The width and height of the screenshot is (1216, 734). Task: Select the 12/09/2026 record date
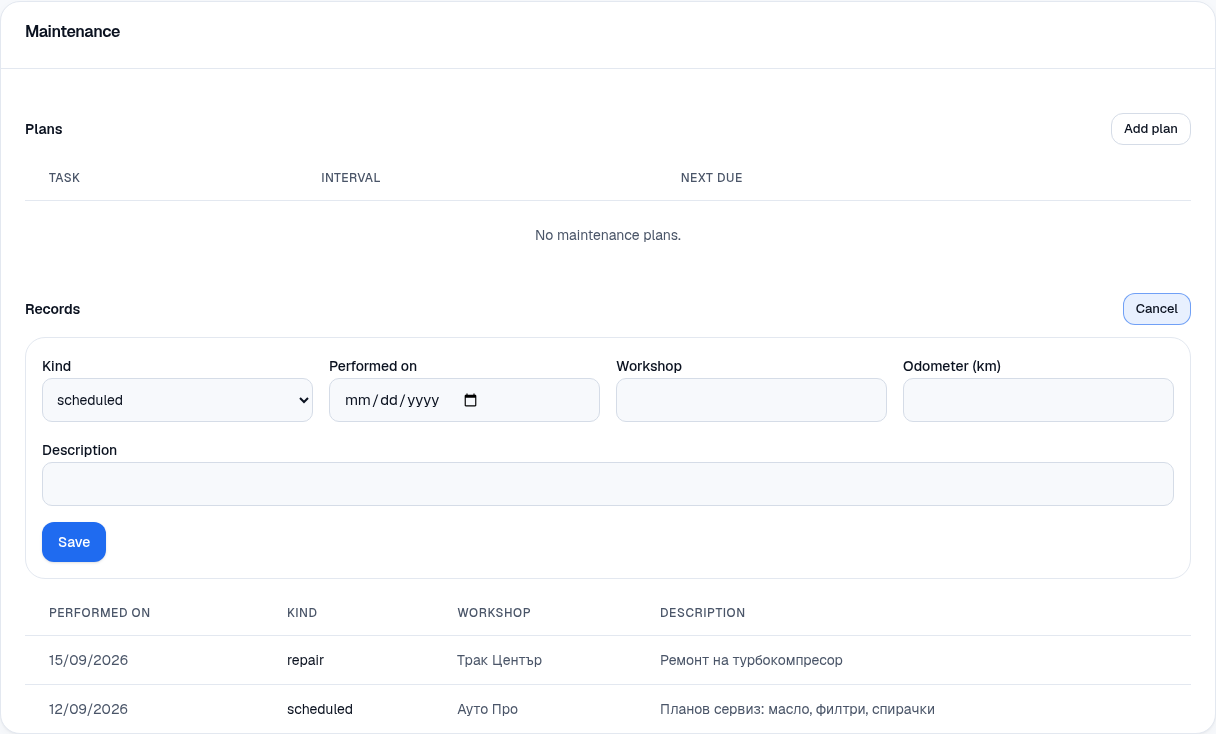(89, 709)
